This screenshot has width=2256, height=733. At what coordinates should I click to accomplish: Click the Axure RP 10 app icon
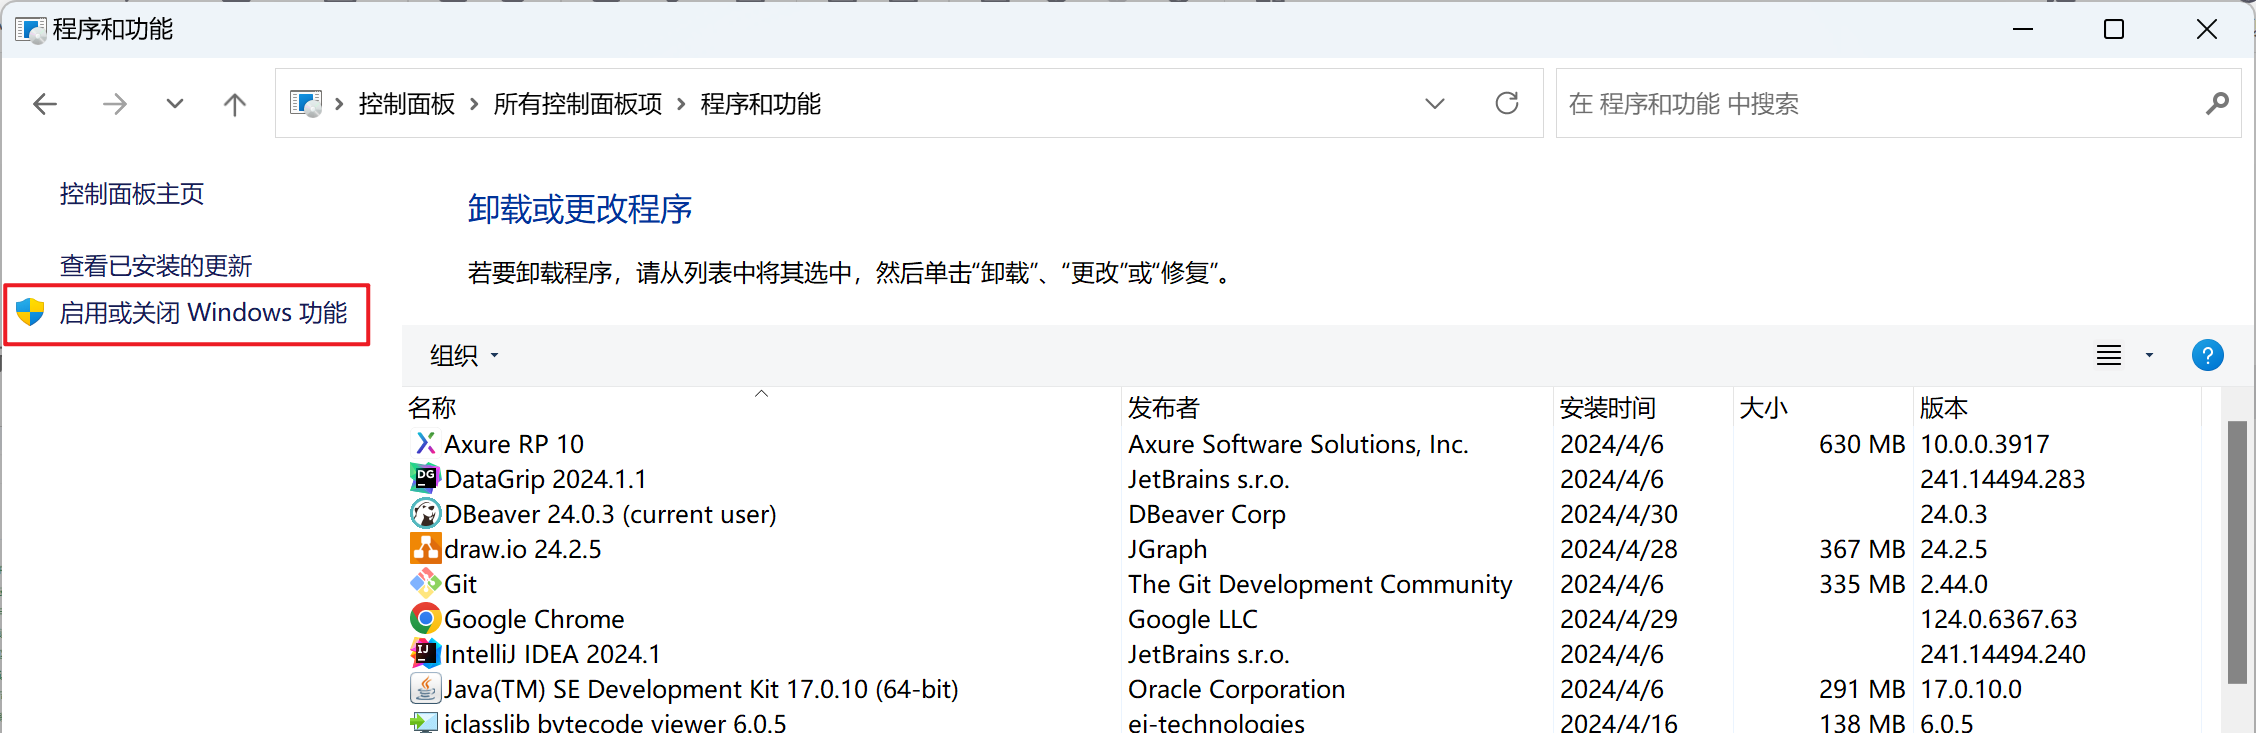click(425, 443)
